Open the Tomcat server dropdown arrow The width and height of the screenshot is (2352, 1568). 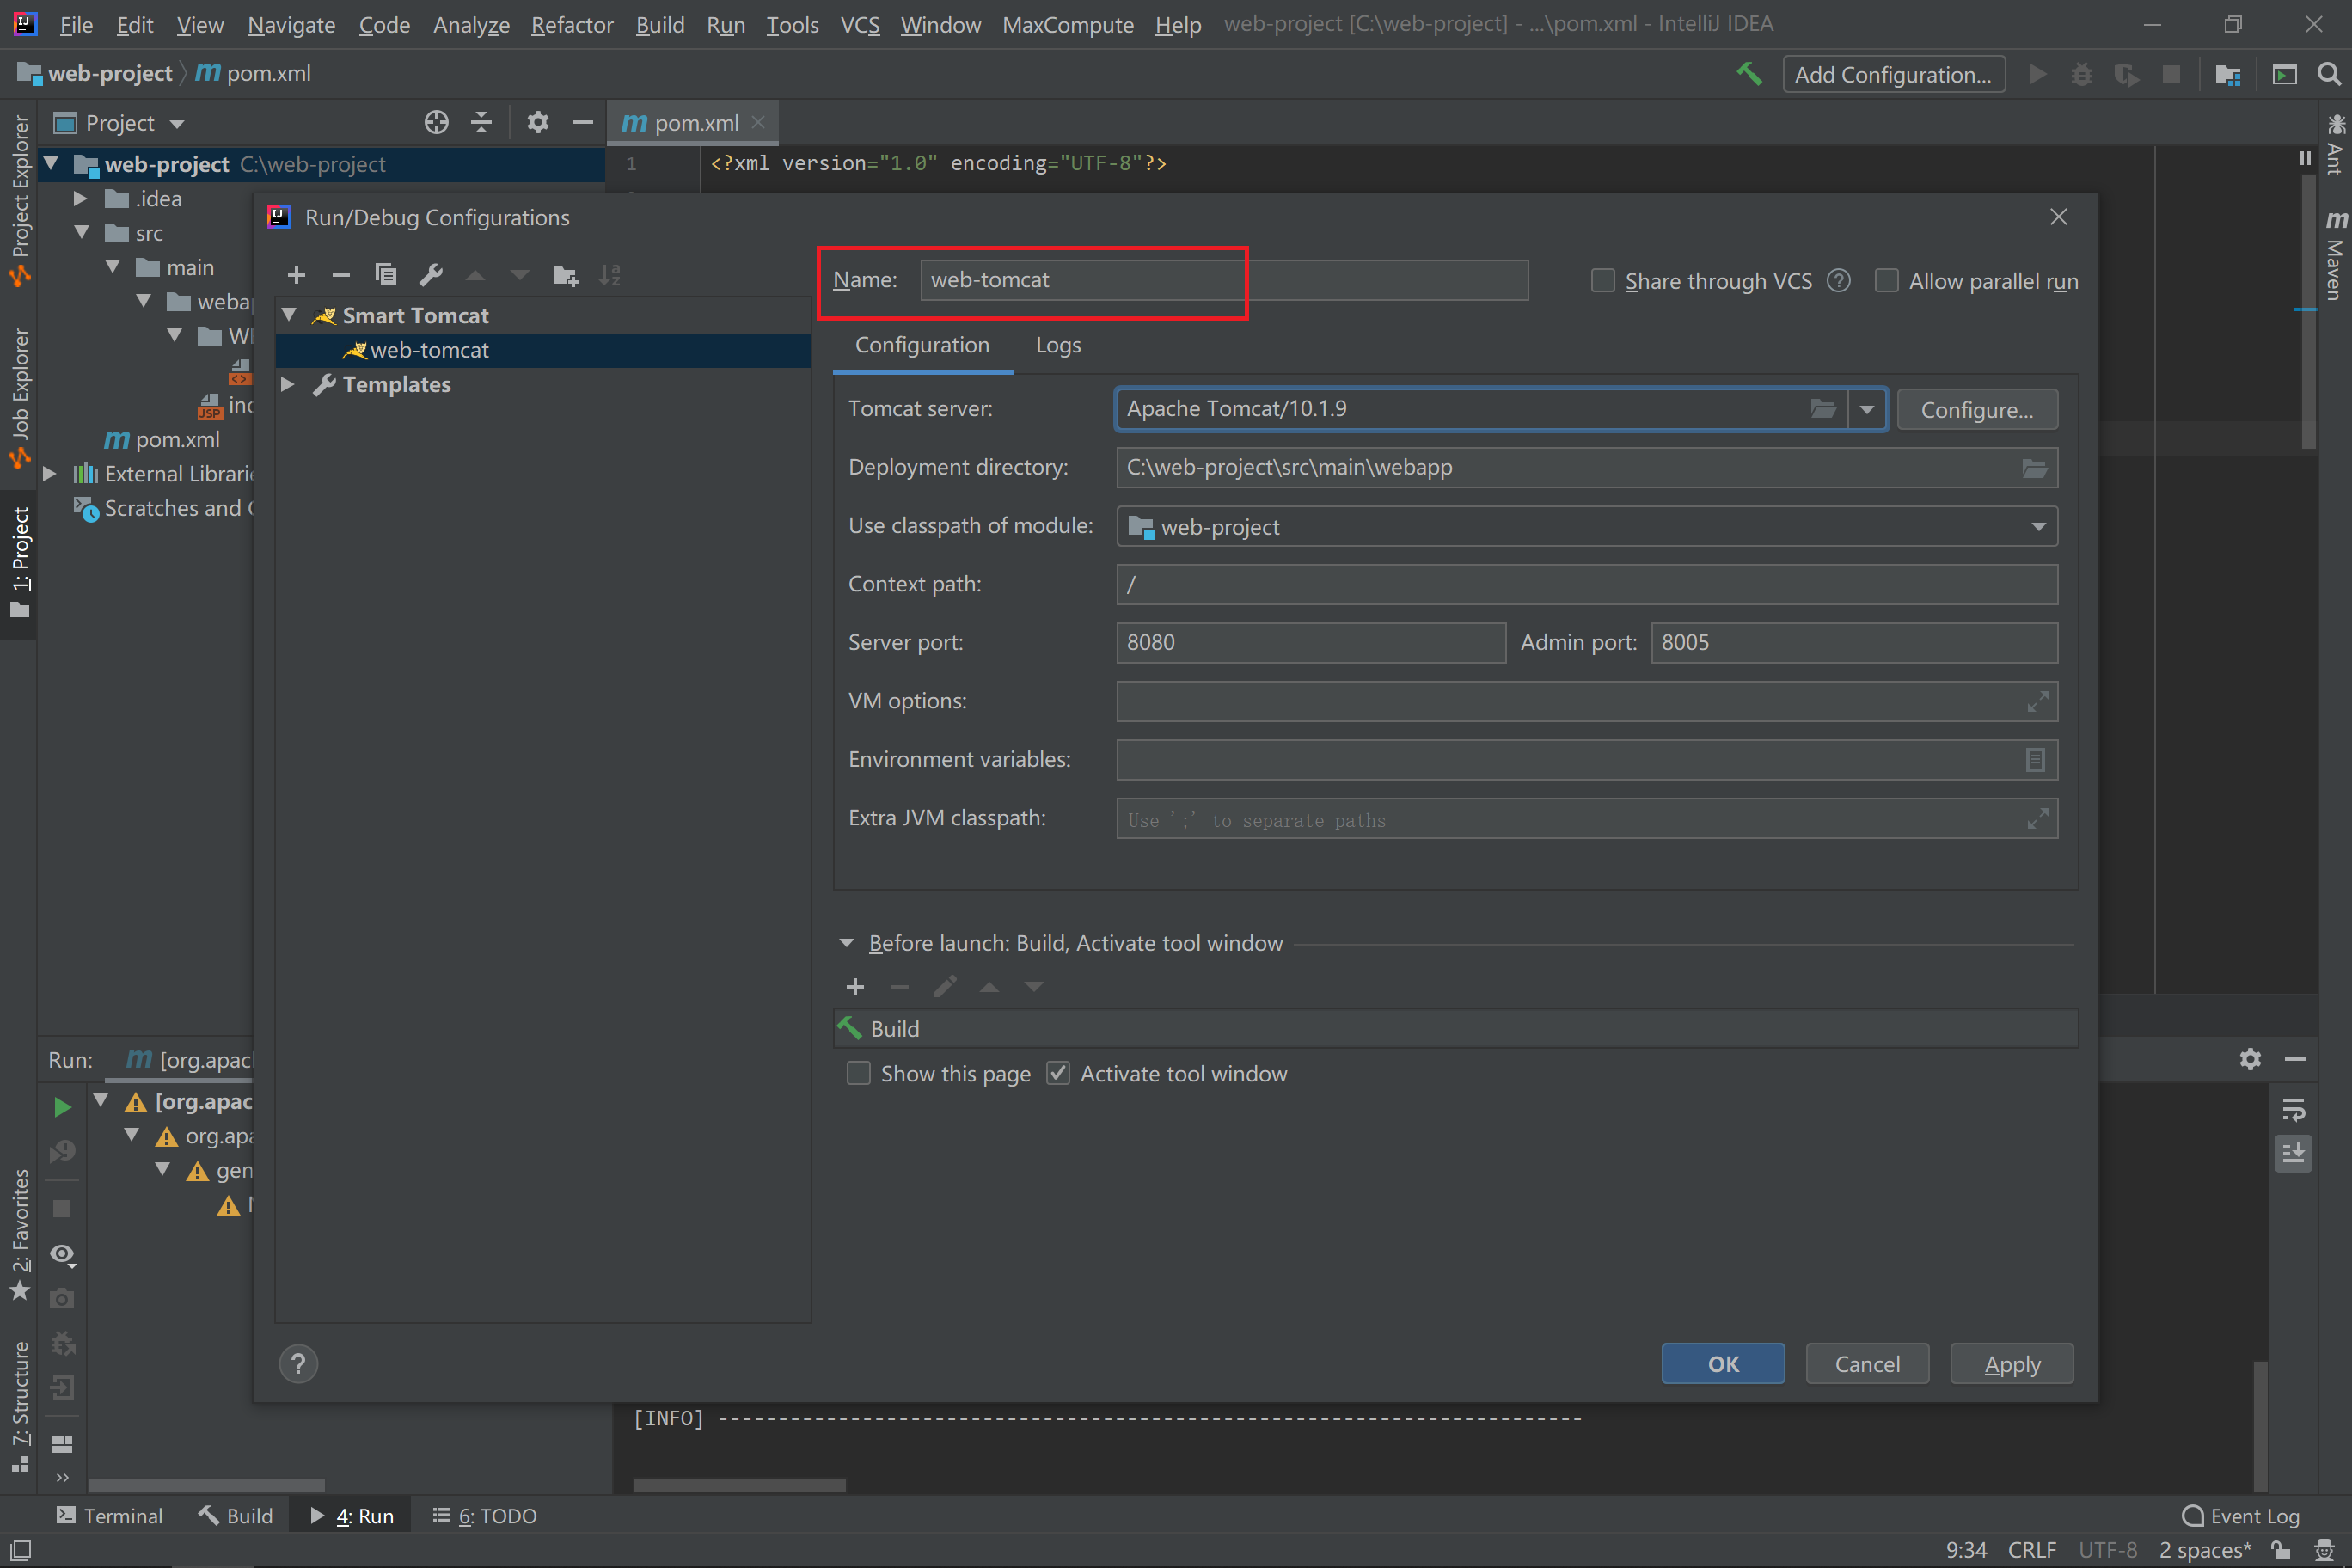pyautogui.click(x=1867, y=409)
